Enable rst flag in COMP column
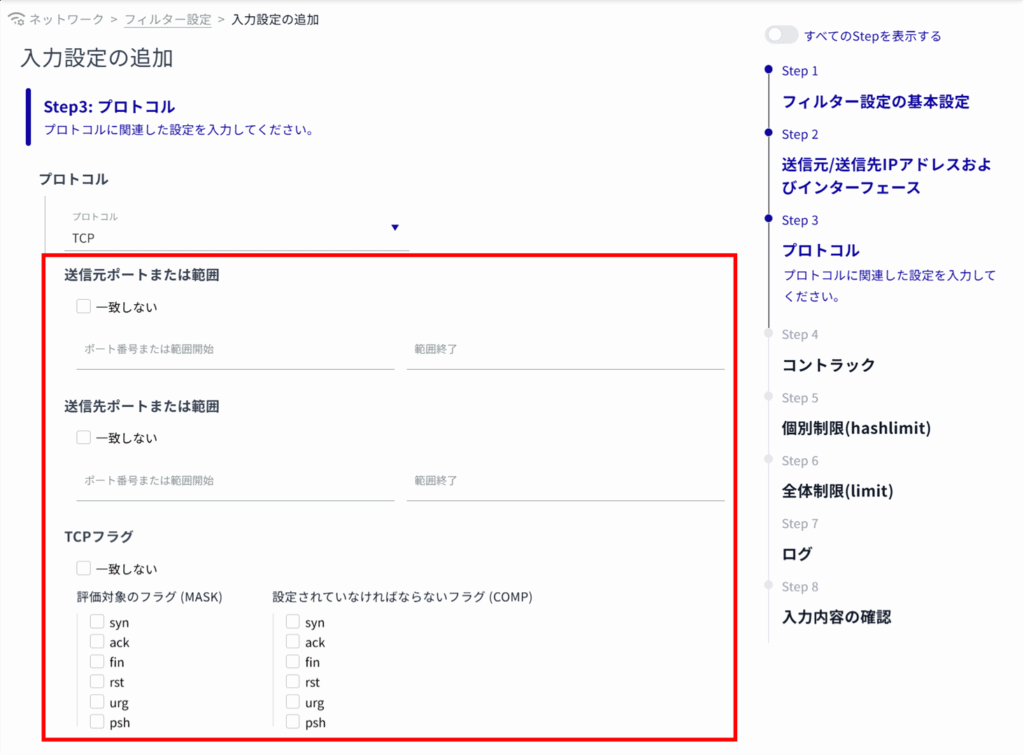This screenshot has width=1024, height=755. (293, 682)
